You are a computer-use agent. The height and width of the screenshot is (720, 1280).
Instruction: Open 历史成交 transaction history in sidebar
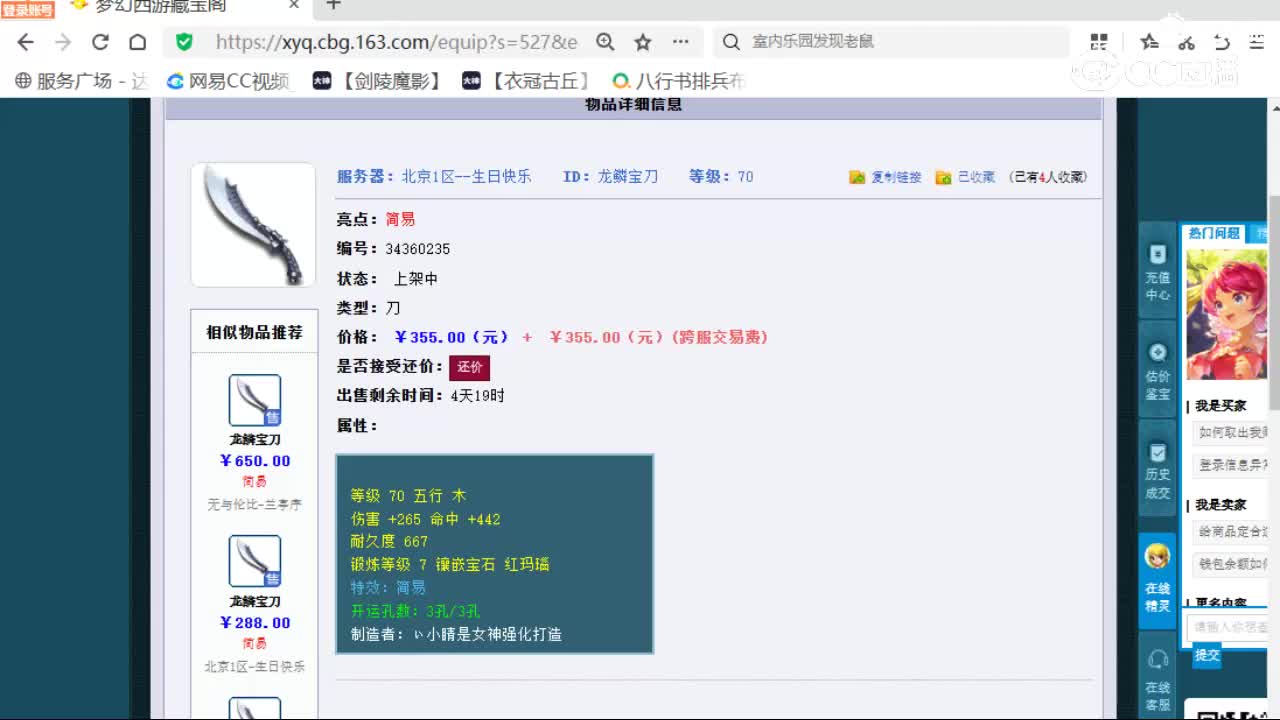coord(1157,470)
